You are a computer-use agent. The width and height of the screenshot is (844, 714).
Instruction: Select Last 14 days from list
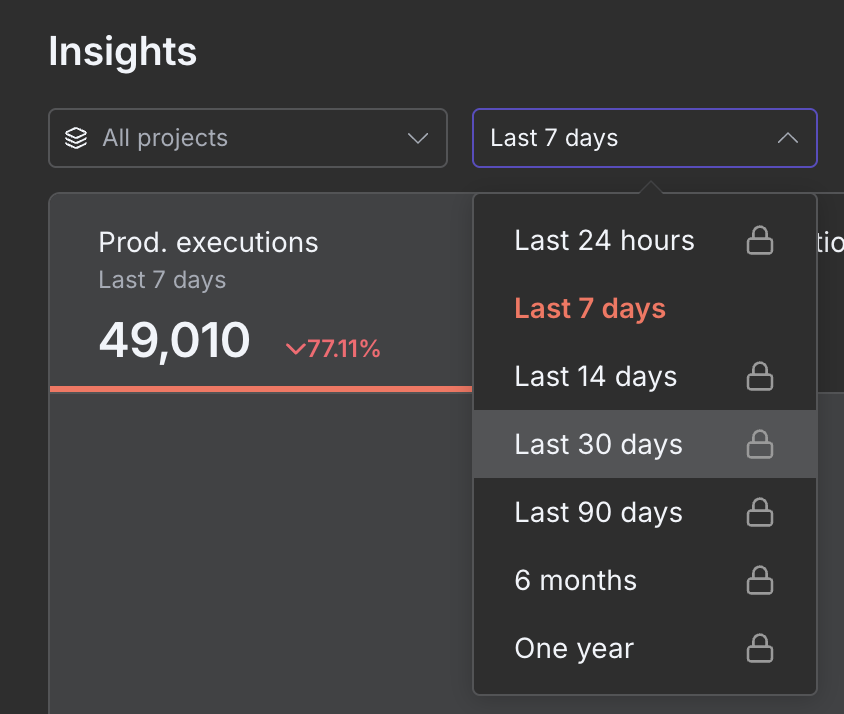coord(596,376)
